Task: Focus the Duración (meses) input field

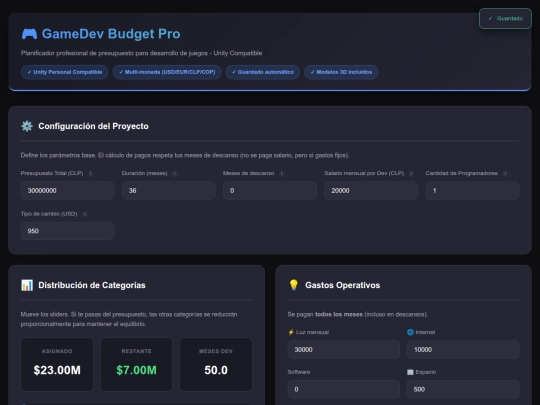Action: pos(169,190)
